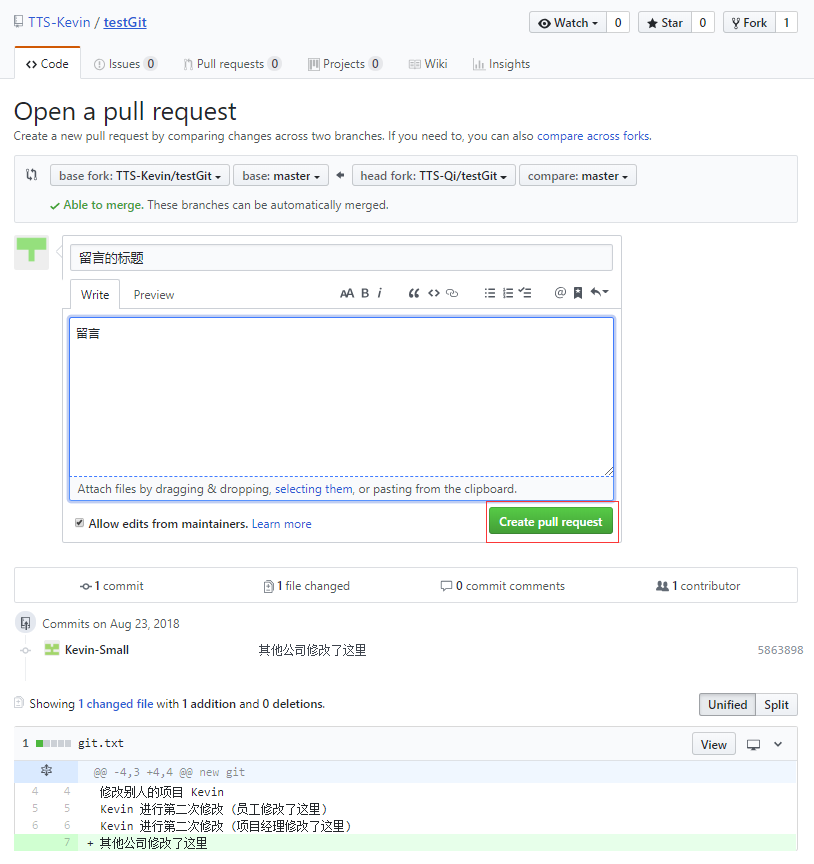Click the repository book icon
This screenshot has height=864, width=814.
(19, 22)
